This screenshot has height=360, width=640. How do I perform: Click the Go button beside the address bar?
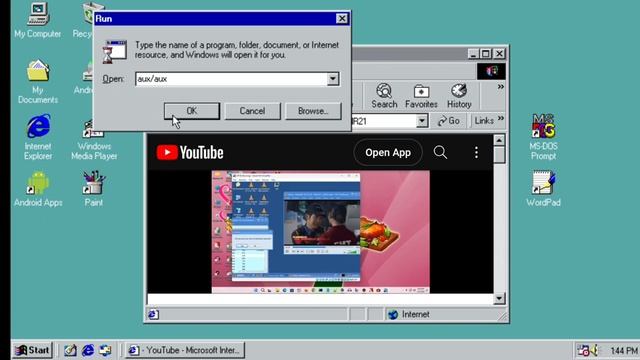coord(449,121)
